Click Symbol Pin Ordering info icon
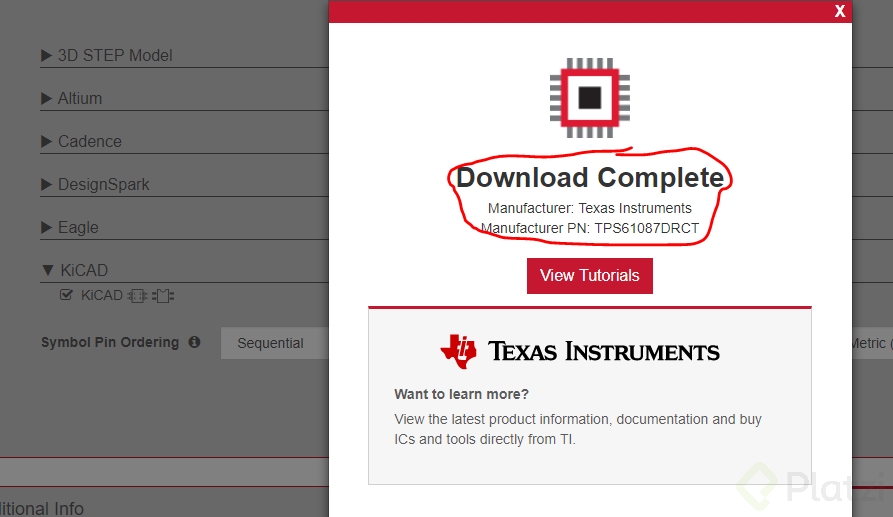 194,342
